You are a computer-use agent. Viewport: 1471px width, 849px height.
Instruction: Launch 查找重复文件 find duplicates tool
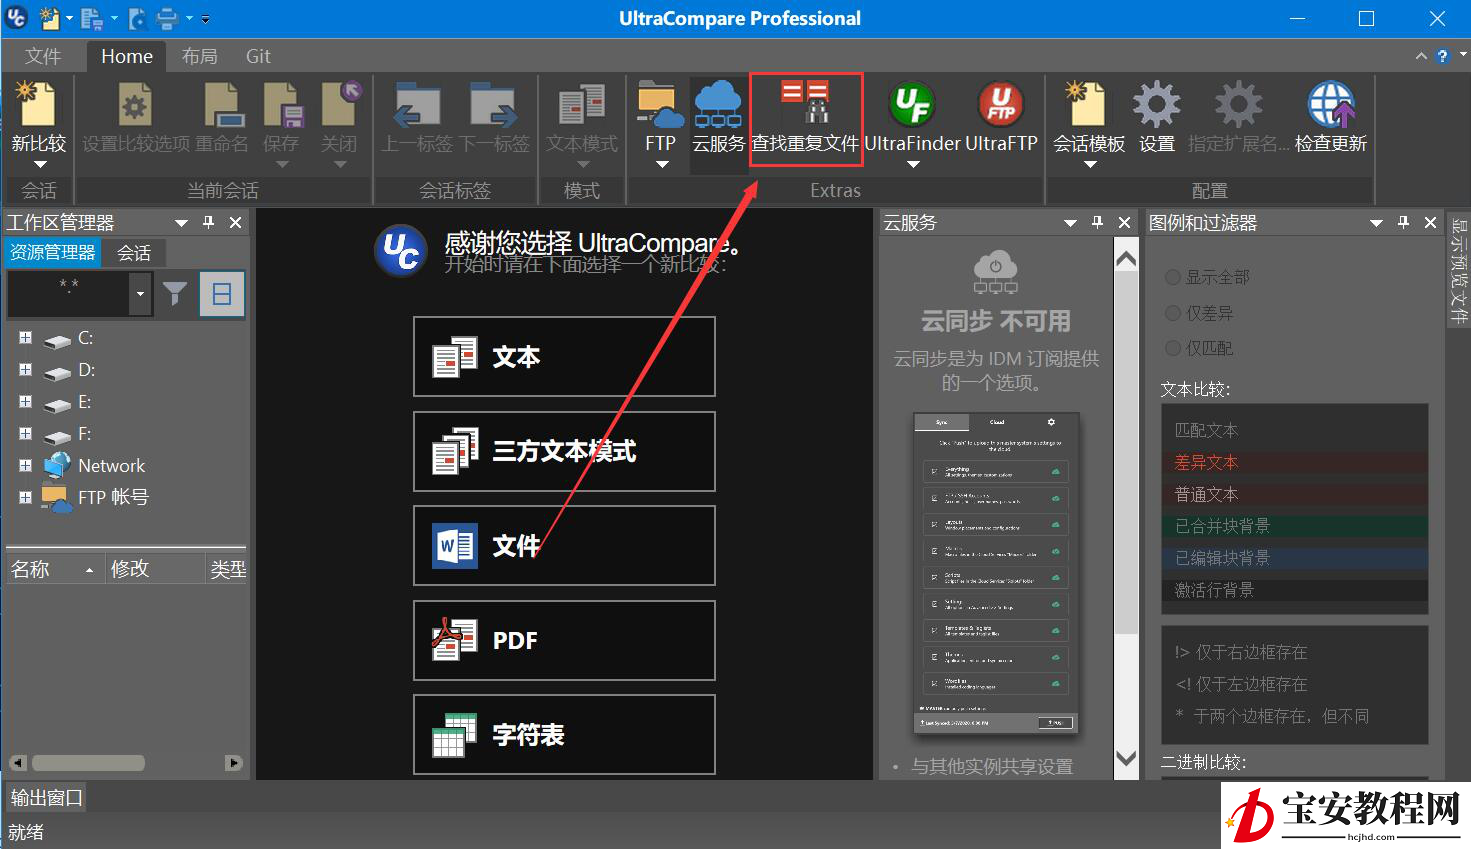pyautogui.click(x=805, y=117)
